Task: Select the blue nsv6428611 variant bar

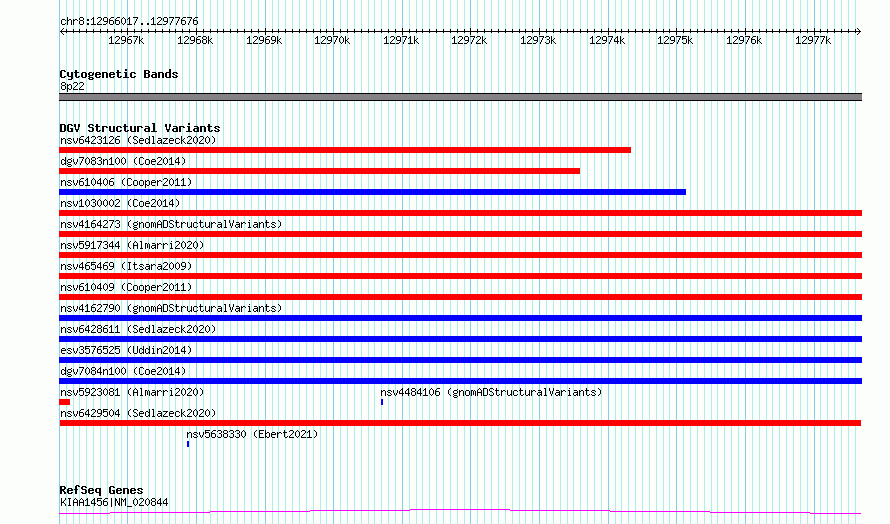Action: (x=460, y=339)
